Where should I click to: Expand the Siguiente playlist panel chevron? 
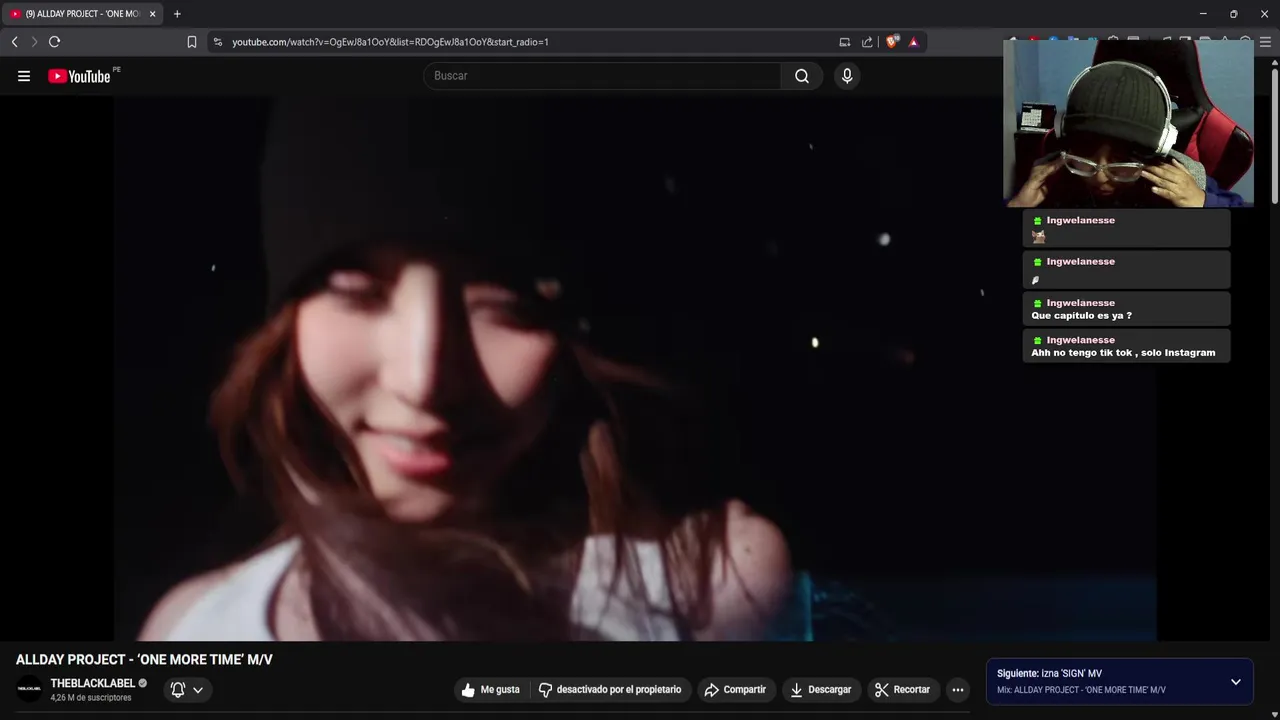click(x=1236, y=682)
